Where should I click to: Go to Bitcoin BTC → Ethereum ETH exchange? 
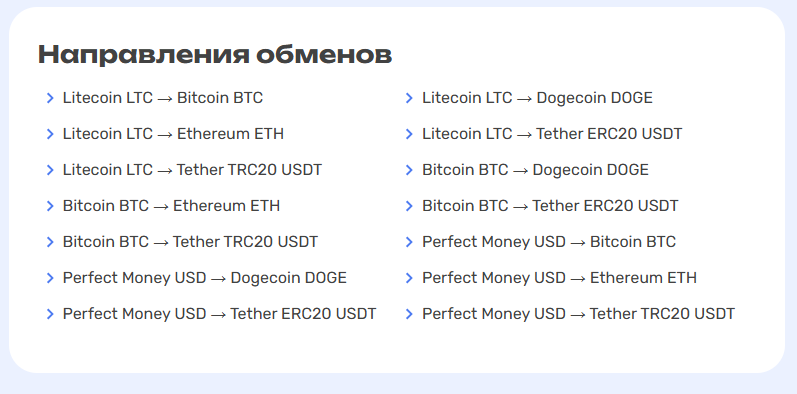[x=171, y=206]
